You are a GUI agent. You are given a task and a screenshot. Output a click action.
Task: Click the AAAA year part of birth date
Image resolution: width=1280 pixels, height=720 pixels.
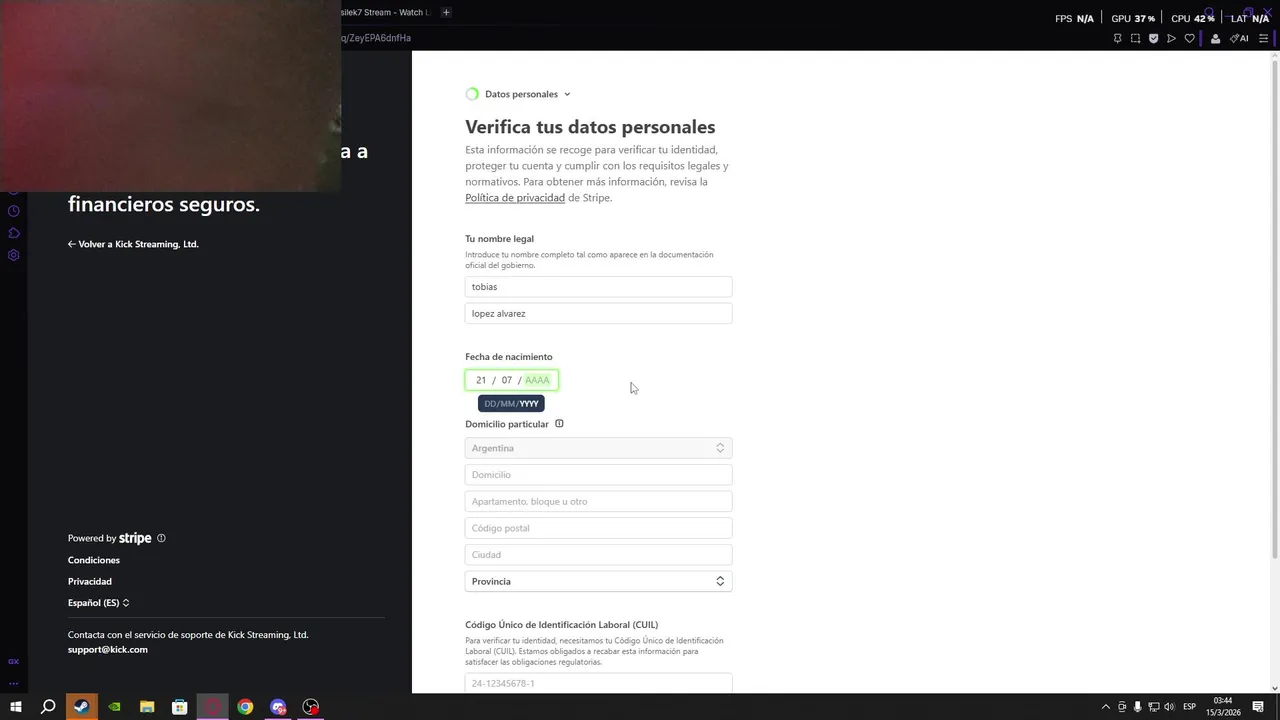[x=537, y=380]
